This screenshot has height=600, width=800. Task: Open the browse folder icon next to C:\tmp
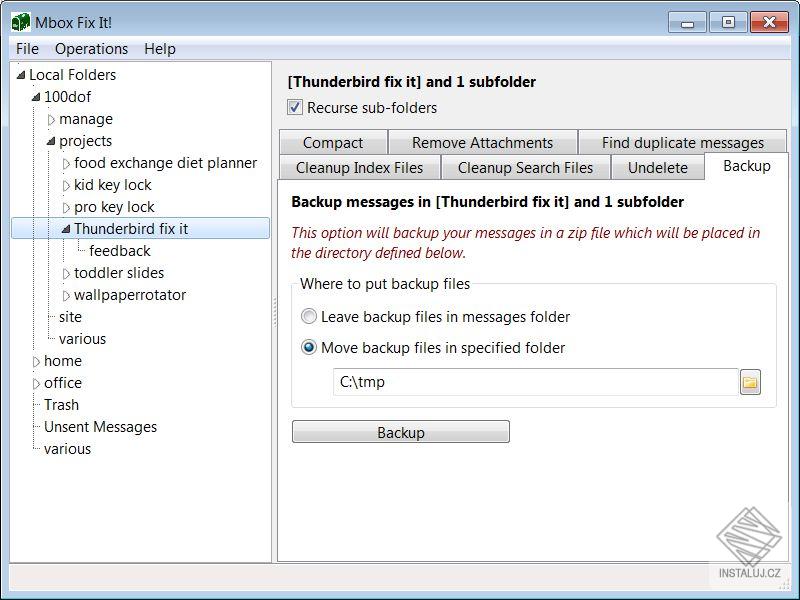(x=751, y=382)
